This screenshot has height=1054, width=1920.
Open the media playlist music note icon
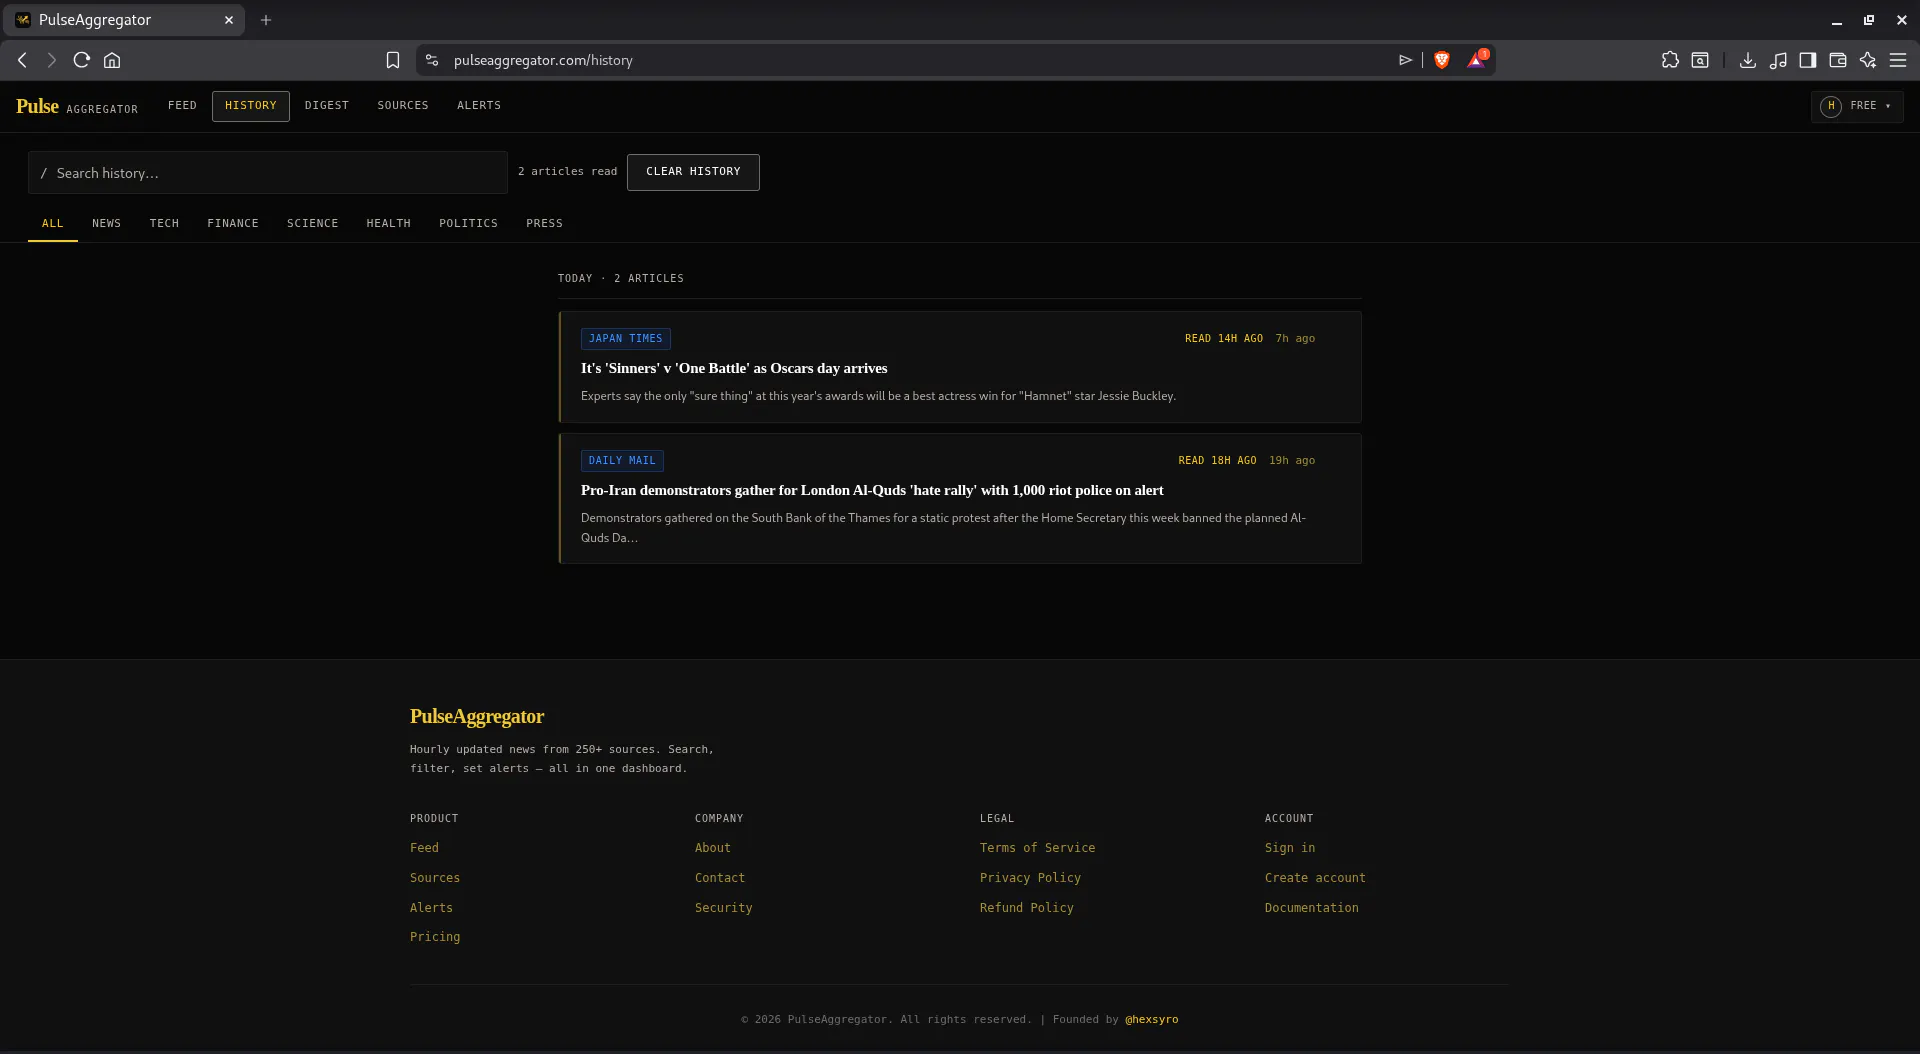[x=1778, y=60]
